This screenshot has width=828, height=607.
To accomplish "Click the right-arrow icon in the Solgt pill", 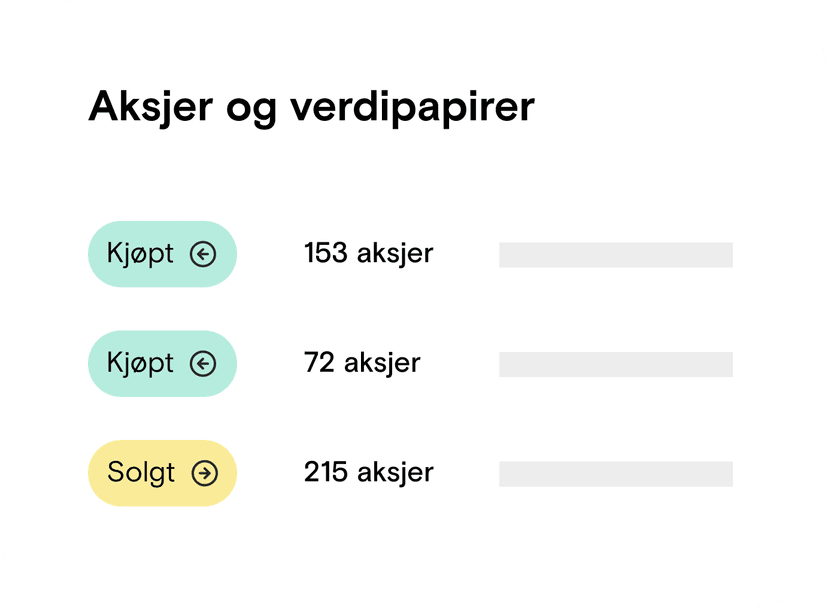I will coord(204,473).
